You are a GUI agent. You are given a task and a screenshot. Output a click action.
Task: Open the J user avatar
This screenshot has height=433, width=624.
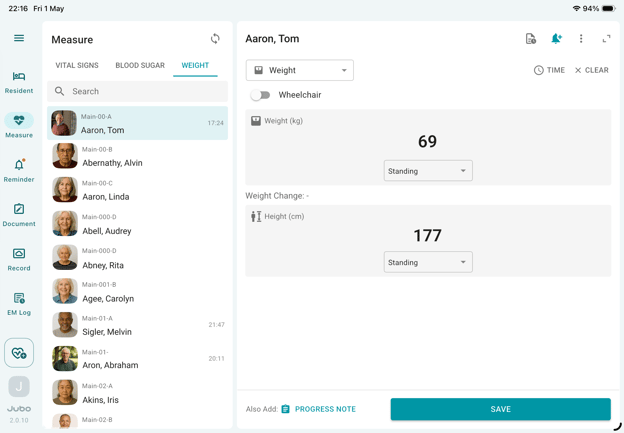click(x=19, y=386)
